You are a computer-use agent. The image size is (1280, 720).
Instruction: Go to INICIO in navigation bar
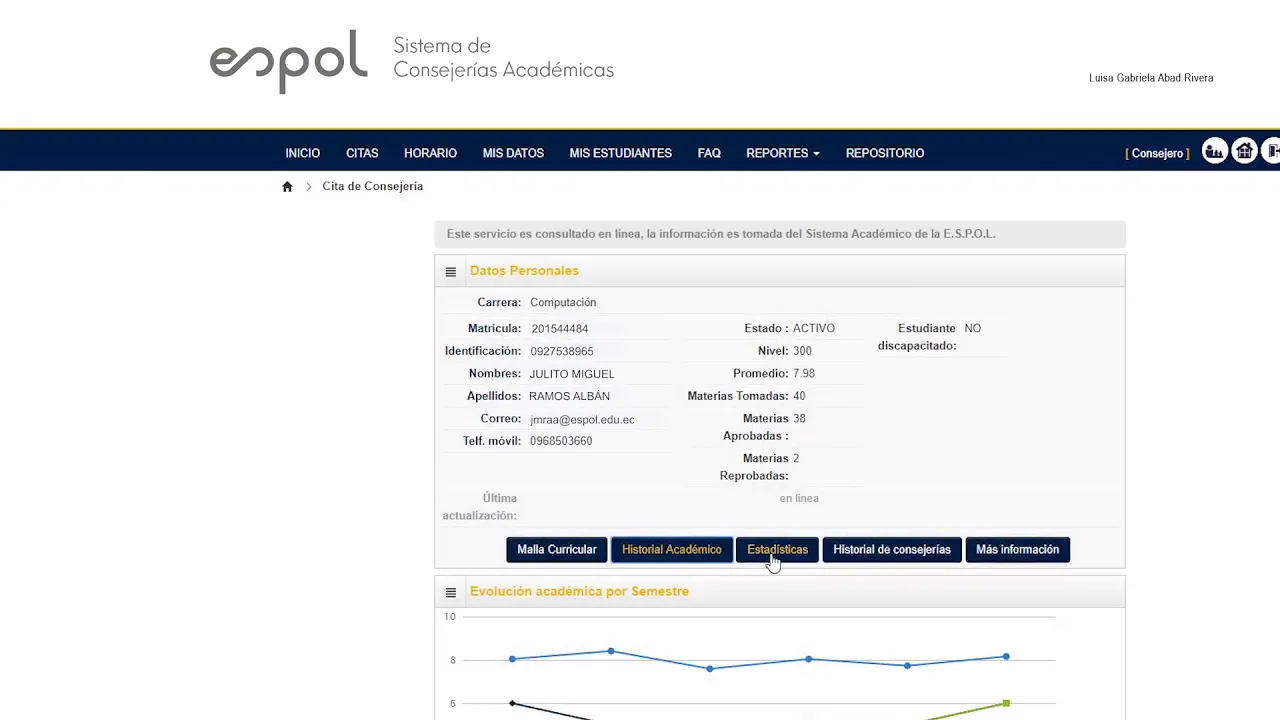pyautogui.click(x=303, y=153)
